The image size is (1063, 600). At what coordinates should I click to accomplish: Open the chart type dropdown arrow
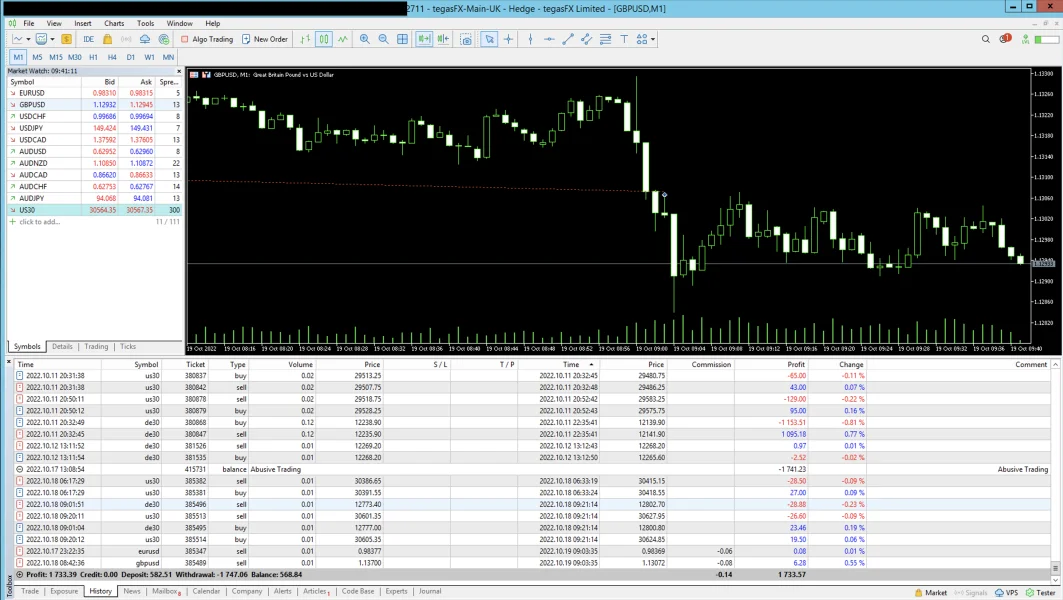click(x=29, y=39)
